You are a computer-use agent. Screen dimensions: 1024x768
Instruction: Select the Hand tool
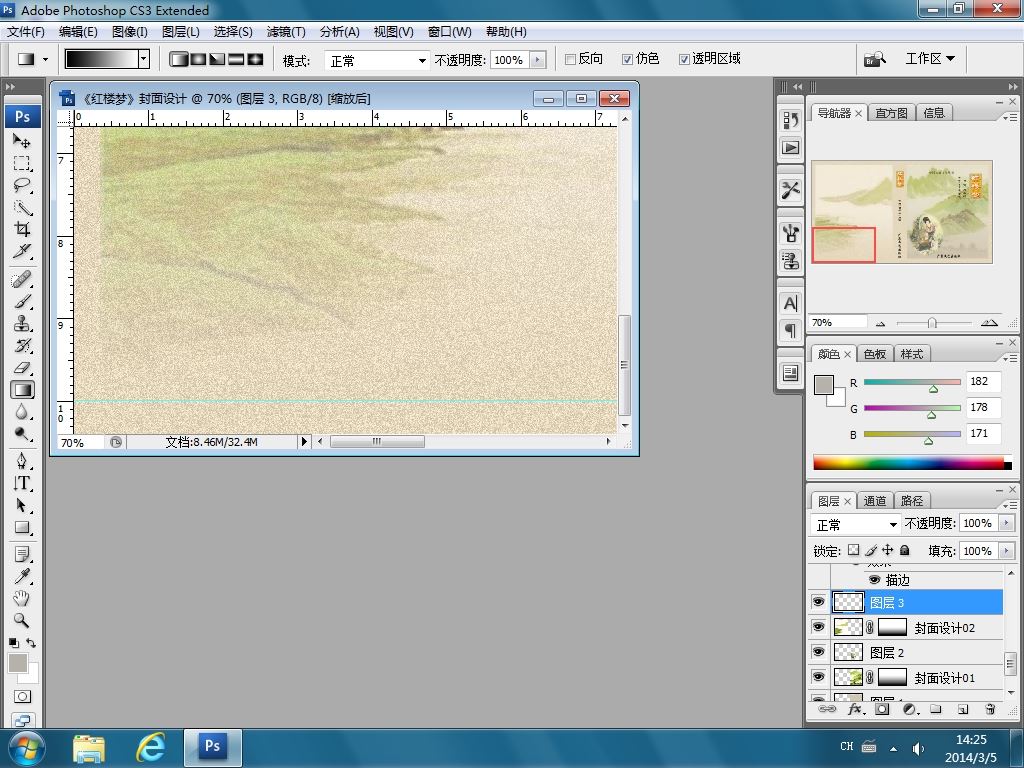click(22, 598)
